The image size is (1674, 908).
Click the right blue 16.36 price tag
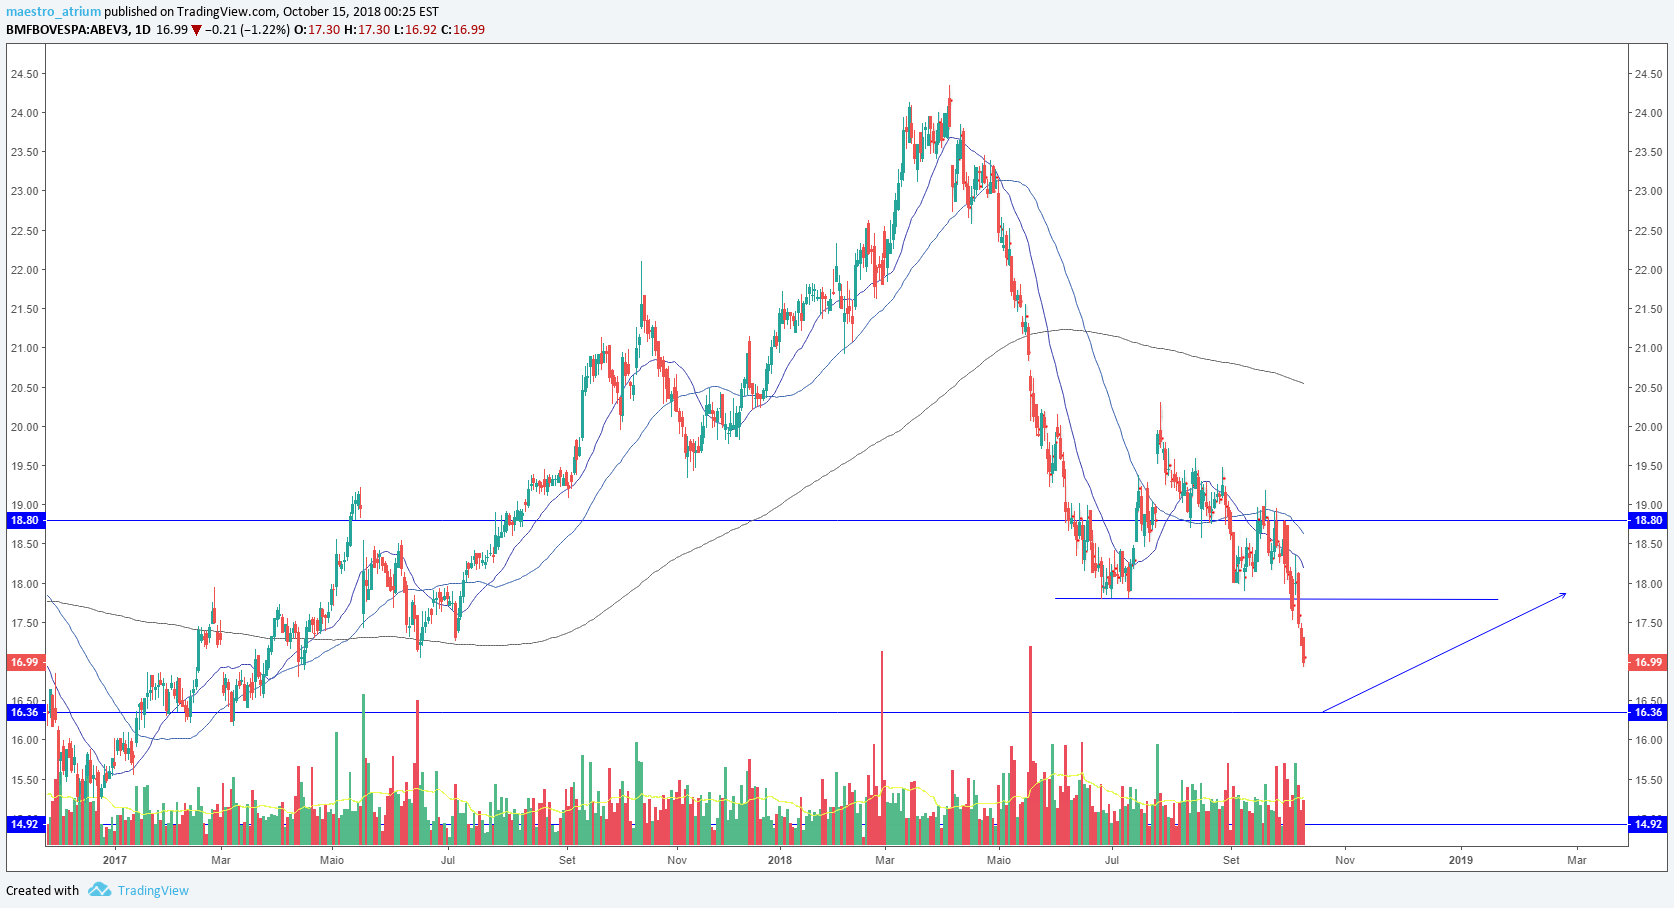tap(1648, 712)
